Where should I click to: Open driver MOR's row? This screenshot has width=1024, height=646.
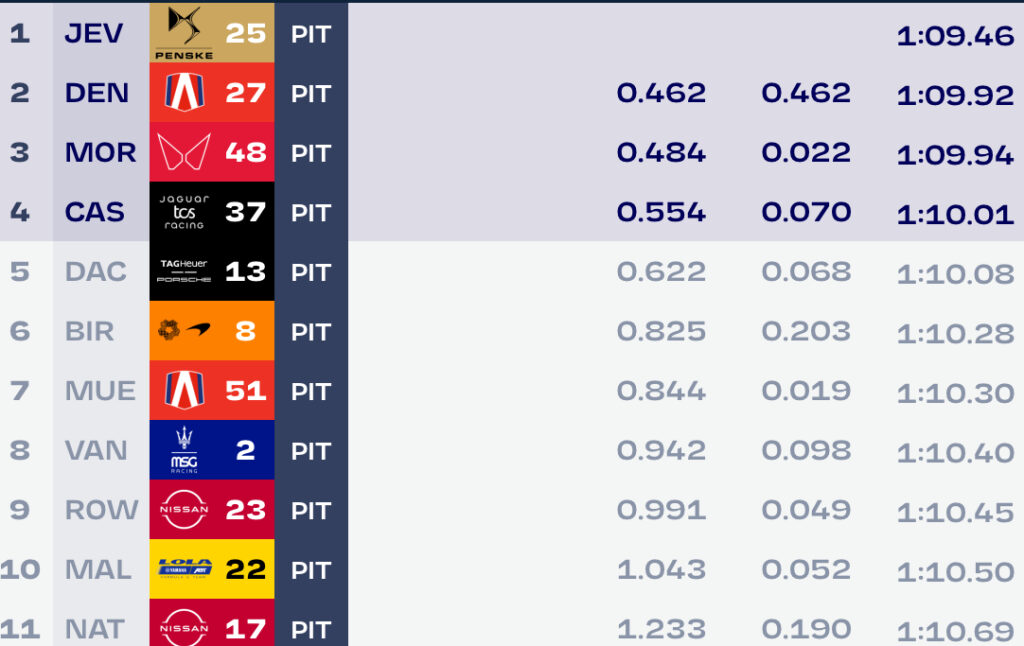click(512, 152)
